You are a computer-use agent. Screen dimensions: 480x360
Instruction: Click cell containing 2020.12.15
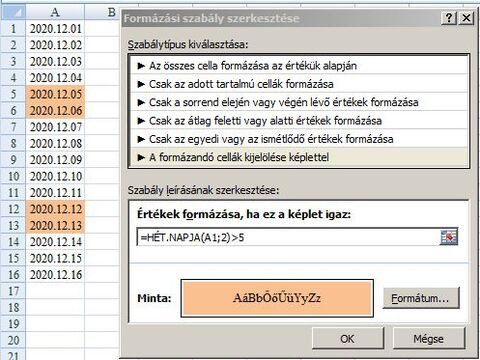[x=55, y=258]
